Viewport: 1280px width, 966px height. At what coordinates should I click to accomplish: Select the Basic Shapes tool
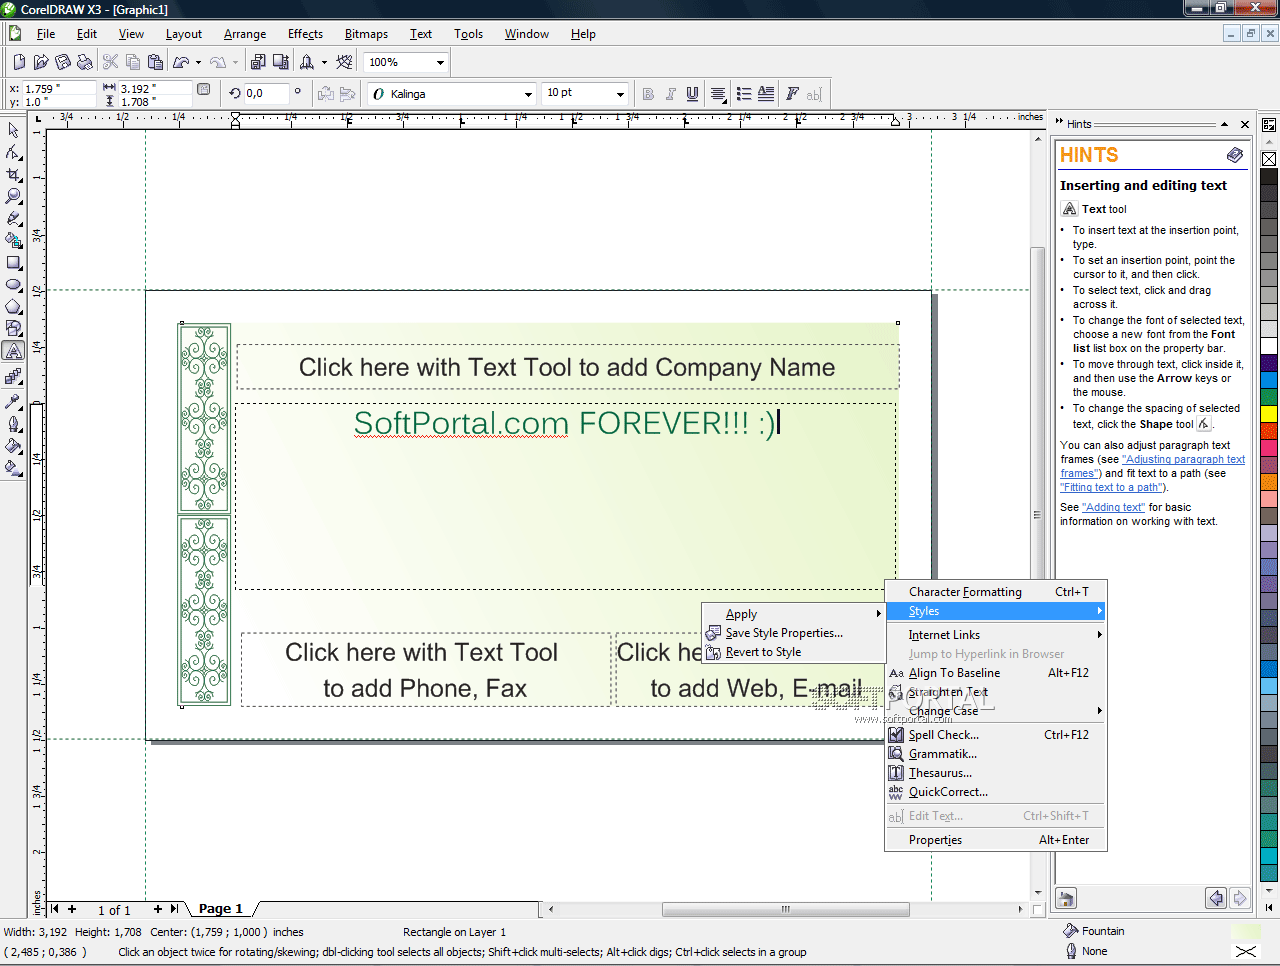13,328
